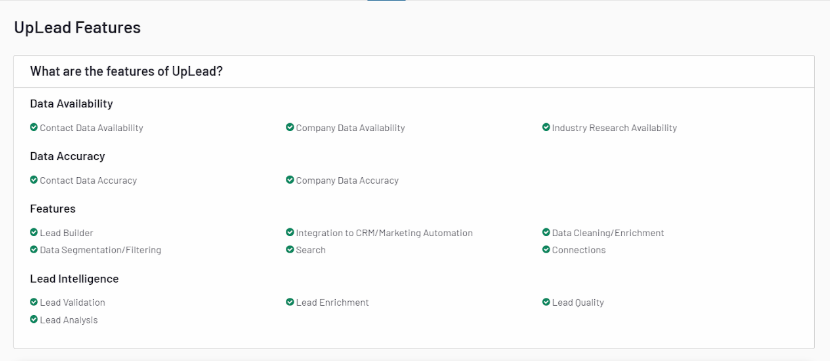Click the 'Company Data Accuracy' label
The height and width of the screenshot is (361, 830).
pyautogui.click(x=347, y=181)
